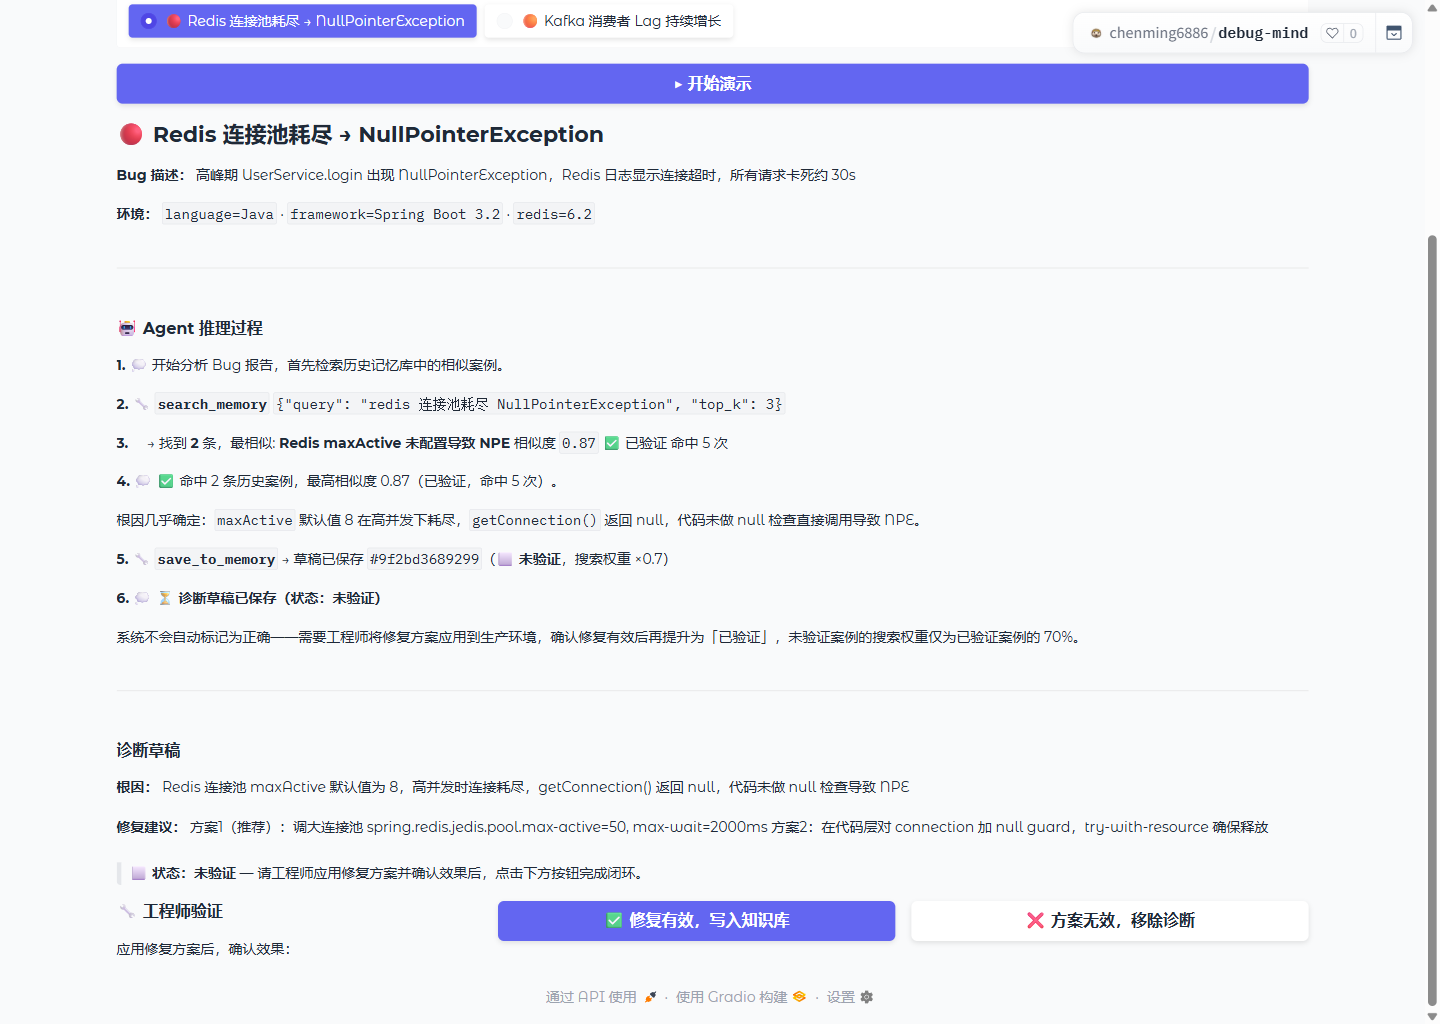1440x1024 pixels.
Task: Click framework=Spring Boot 3.2 tag
Action: [x=395, y=214]
